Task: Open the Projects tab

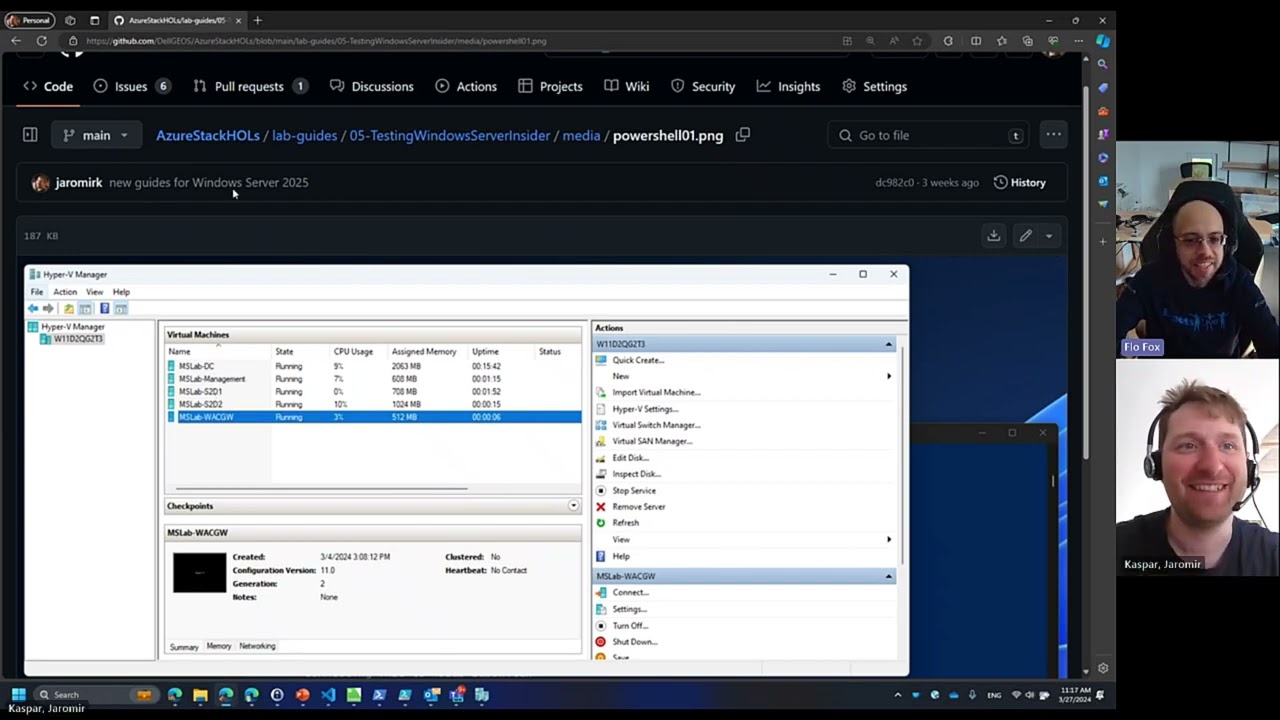Action: pos(550,86)
